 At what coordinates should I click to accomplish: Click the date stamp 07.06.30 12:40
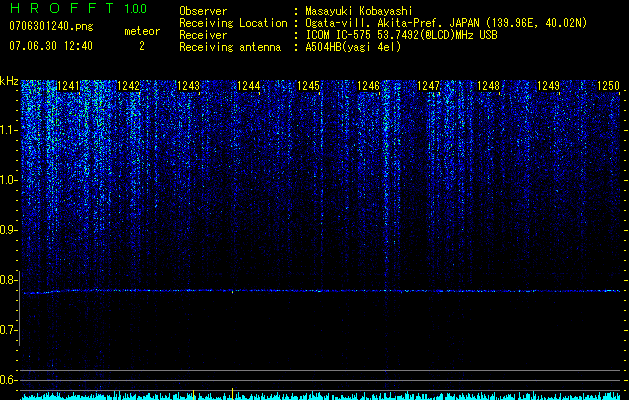pos(51,46)
